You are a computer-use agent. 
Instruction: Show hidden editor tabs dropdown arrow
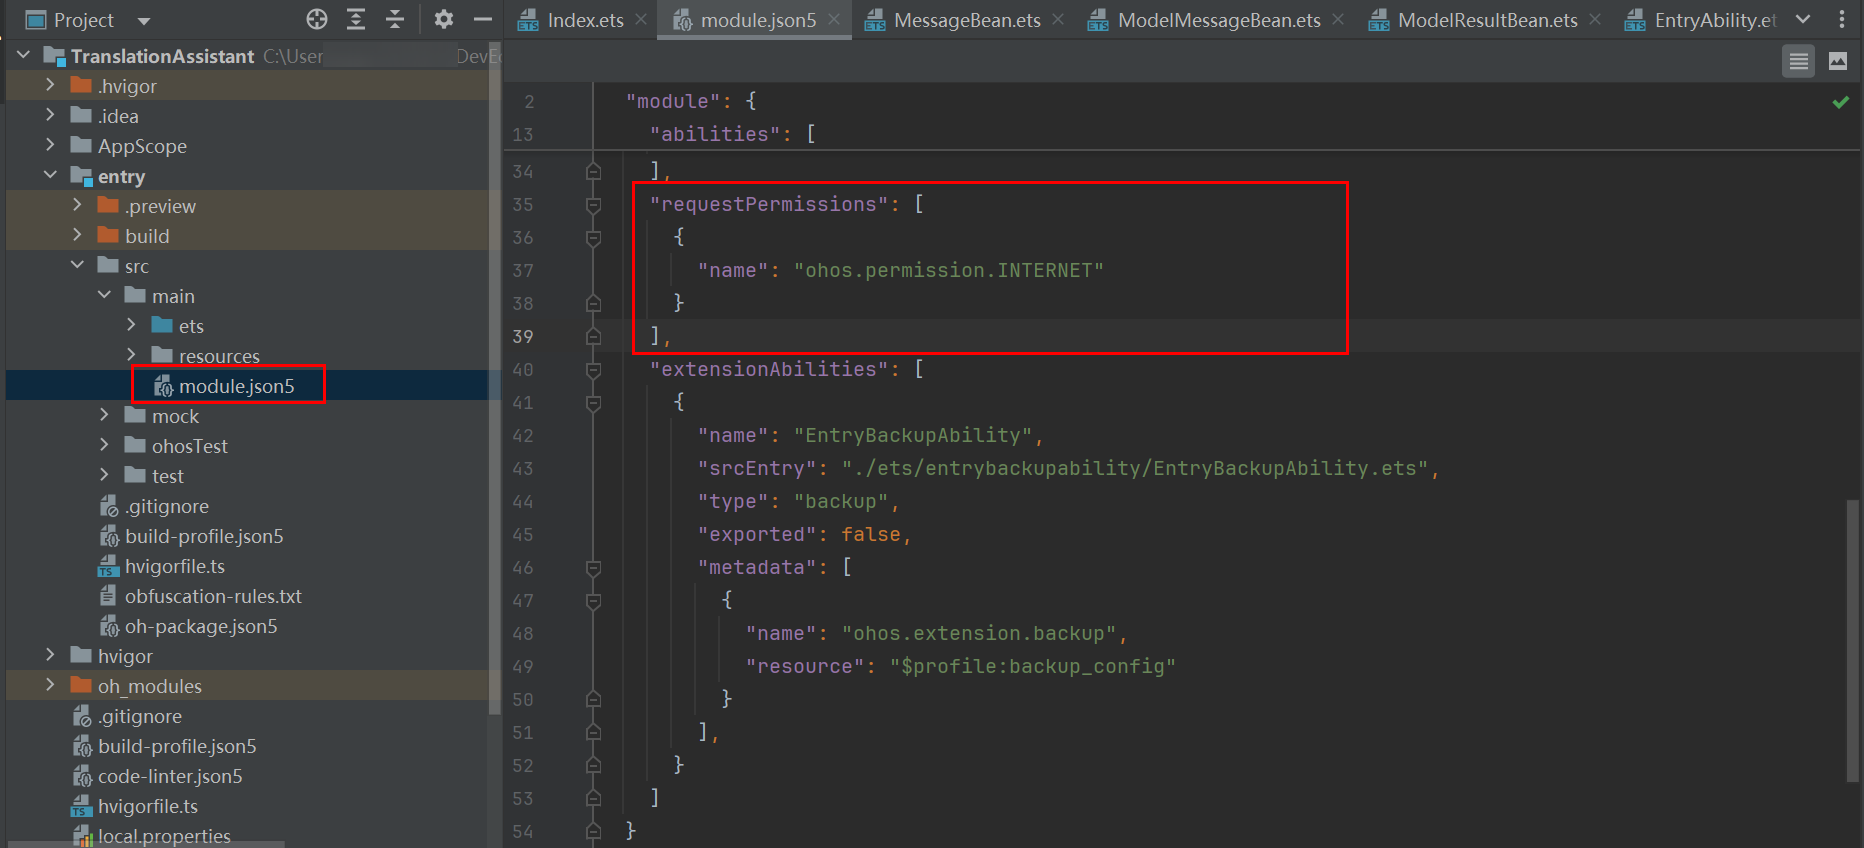pyautogui.click(x=1803, y=19)
